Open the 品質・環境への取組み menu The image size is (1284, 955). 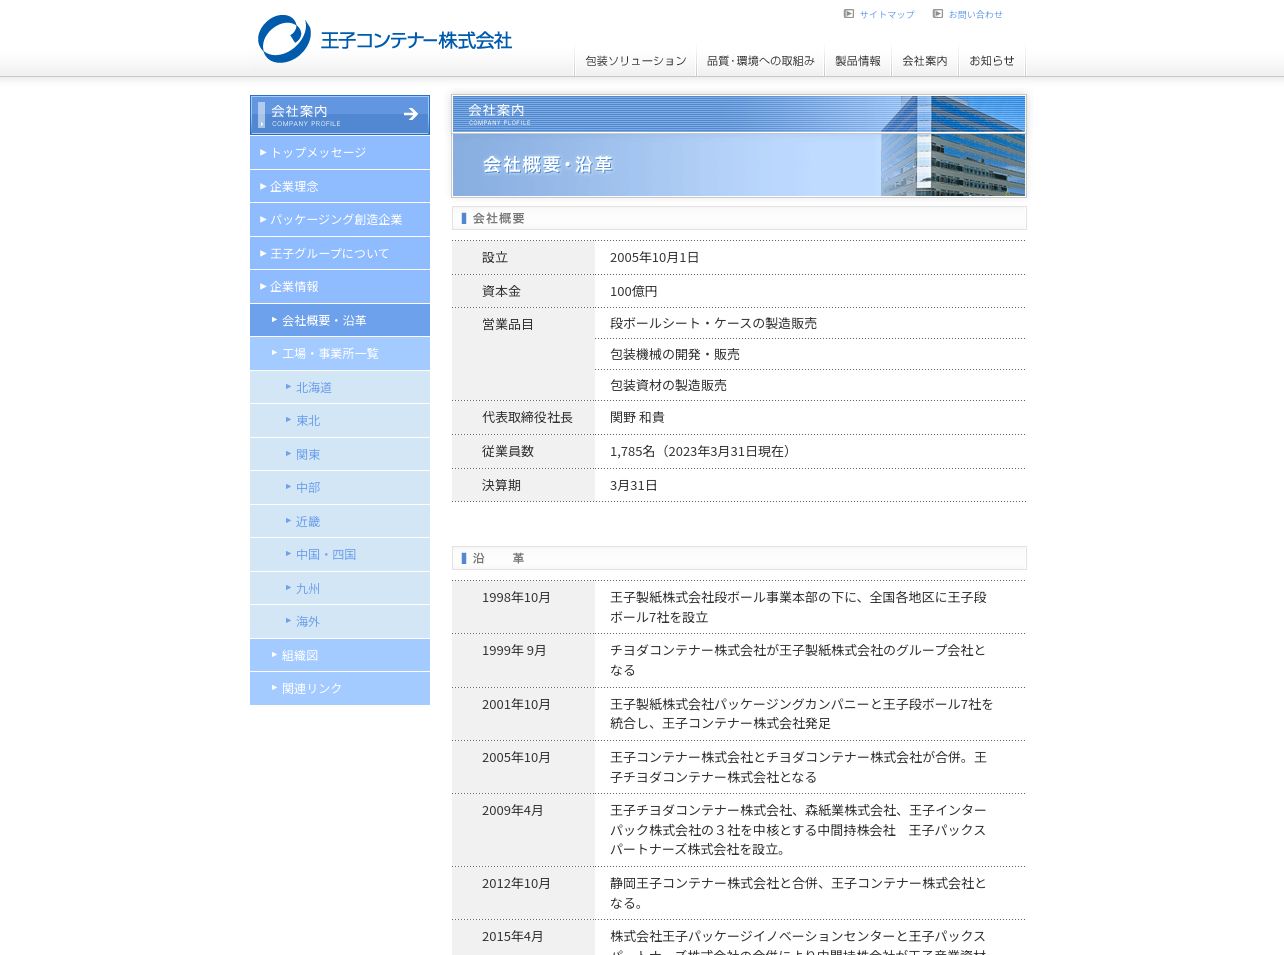click(761, 61)
